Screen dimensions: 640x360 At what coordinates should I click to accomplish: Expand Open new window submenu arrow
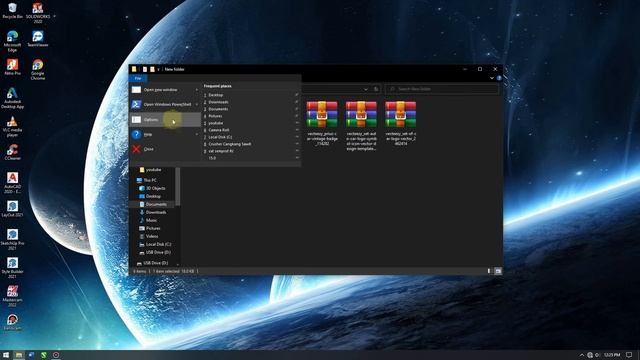[x=197, y=90]
